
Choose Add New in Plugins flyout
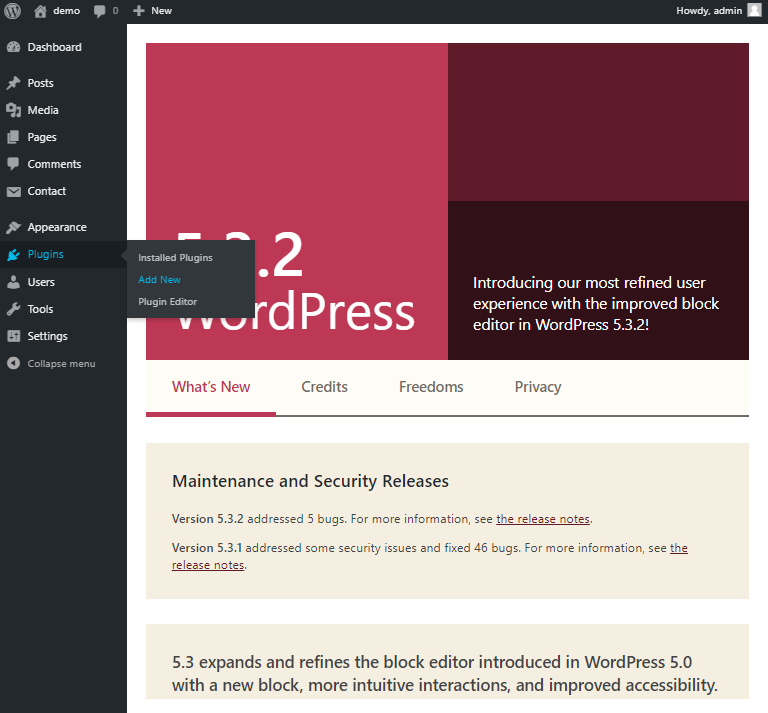[x=159, y=280]
